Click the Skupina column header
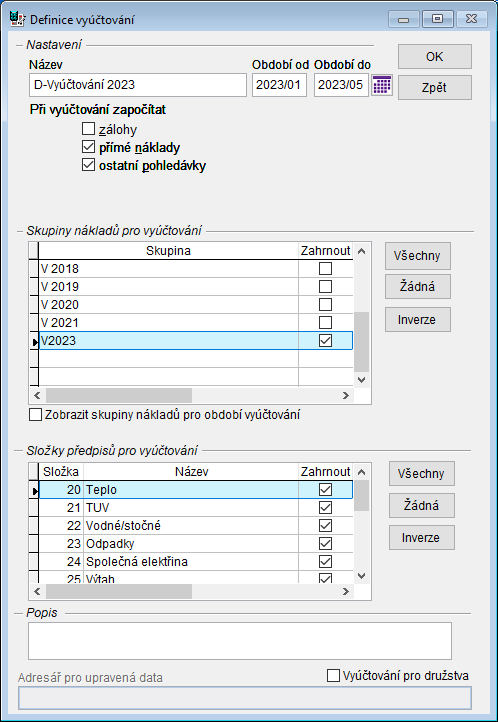 [168, 251]
